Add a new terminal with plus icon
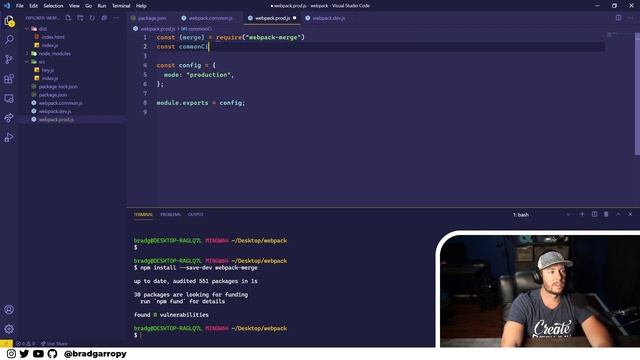This screenshot has width=640, height=360. click(582, 214)
